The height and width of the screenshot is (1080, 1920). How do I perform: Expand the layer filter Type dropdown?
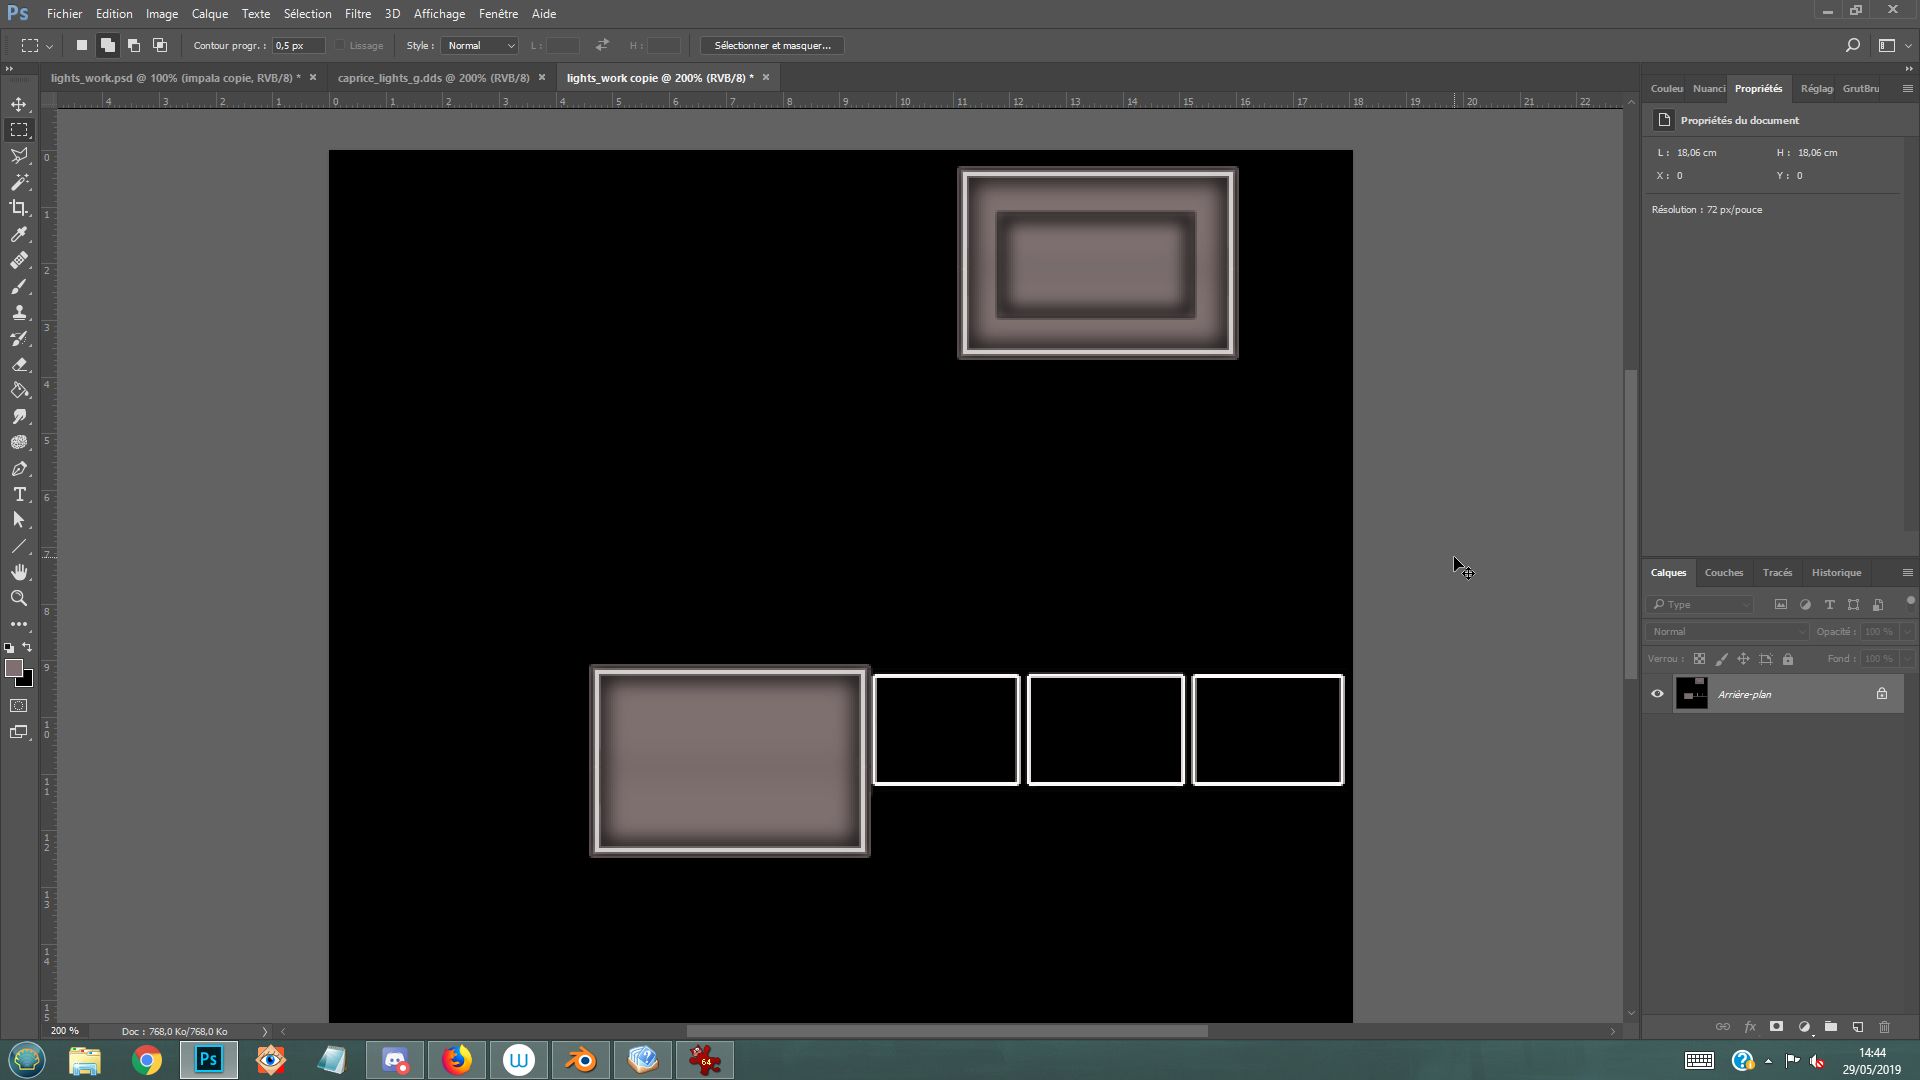click(1701, 605)
